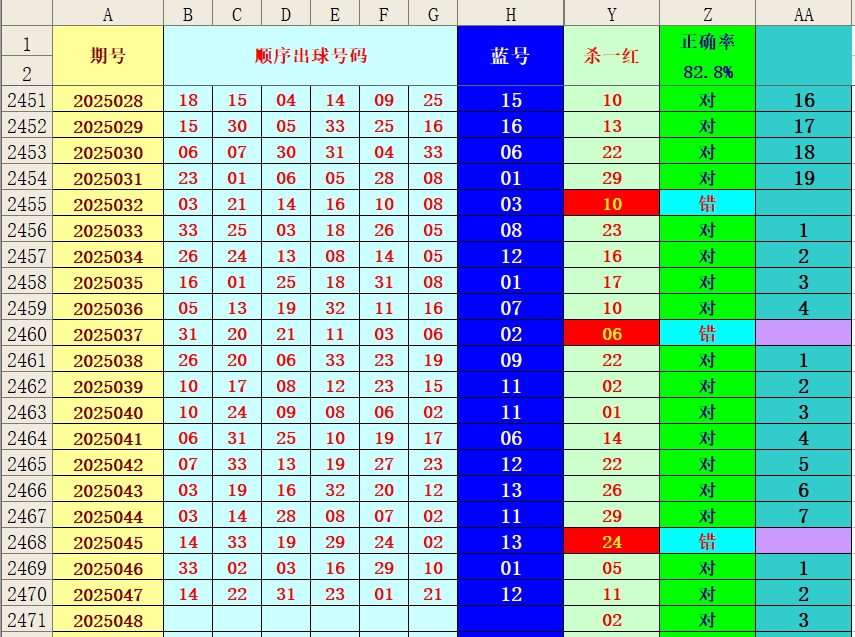The image size is (855, 637).
Task: Click 错 cell in row 2025045
Action: 707,542
